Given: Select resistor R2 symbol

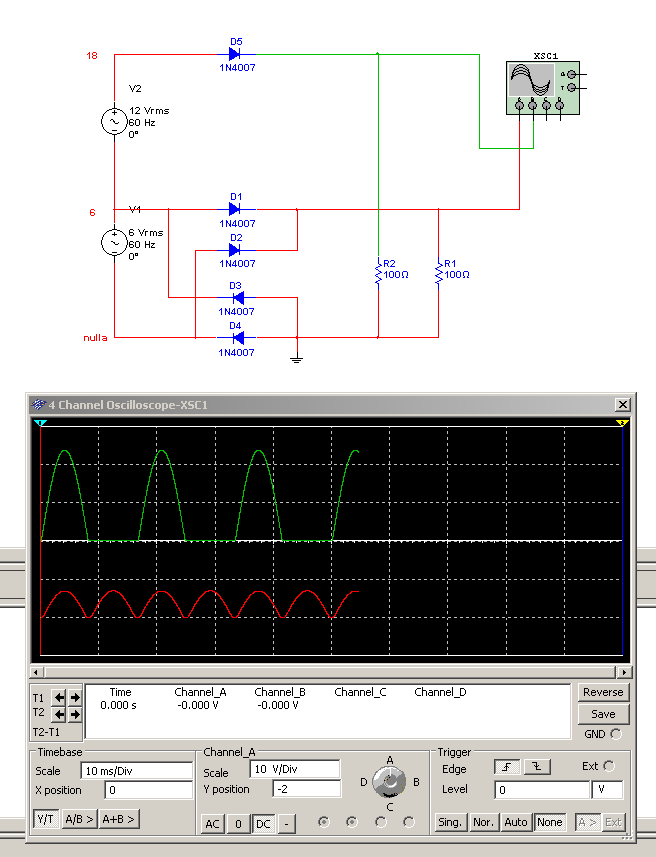Looking at the screenshot, I should (378, 272).
